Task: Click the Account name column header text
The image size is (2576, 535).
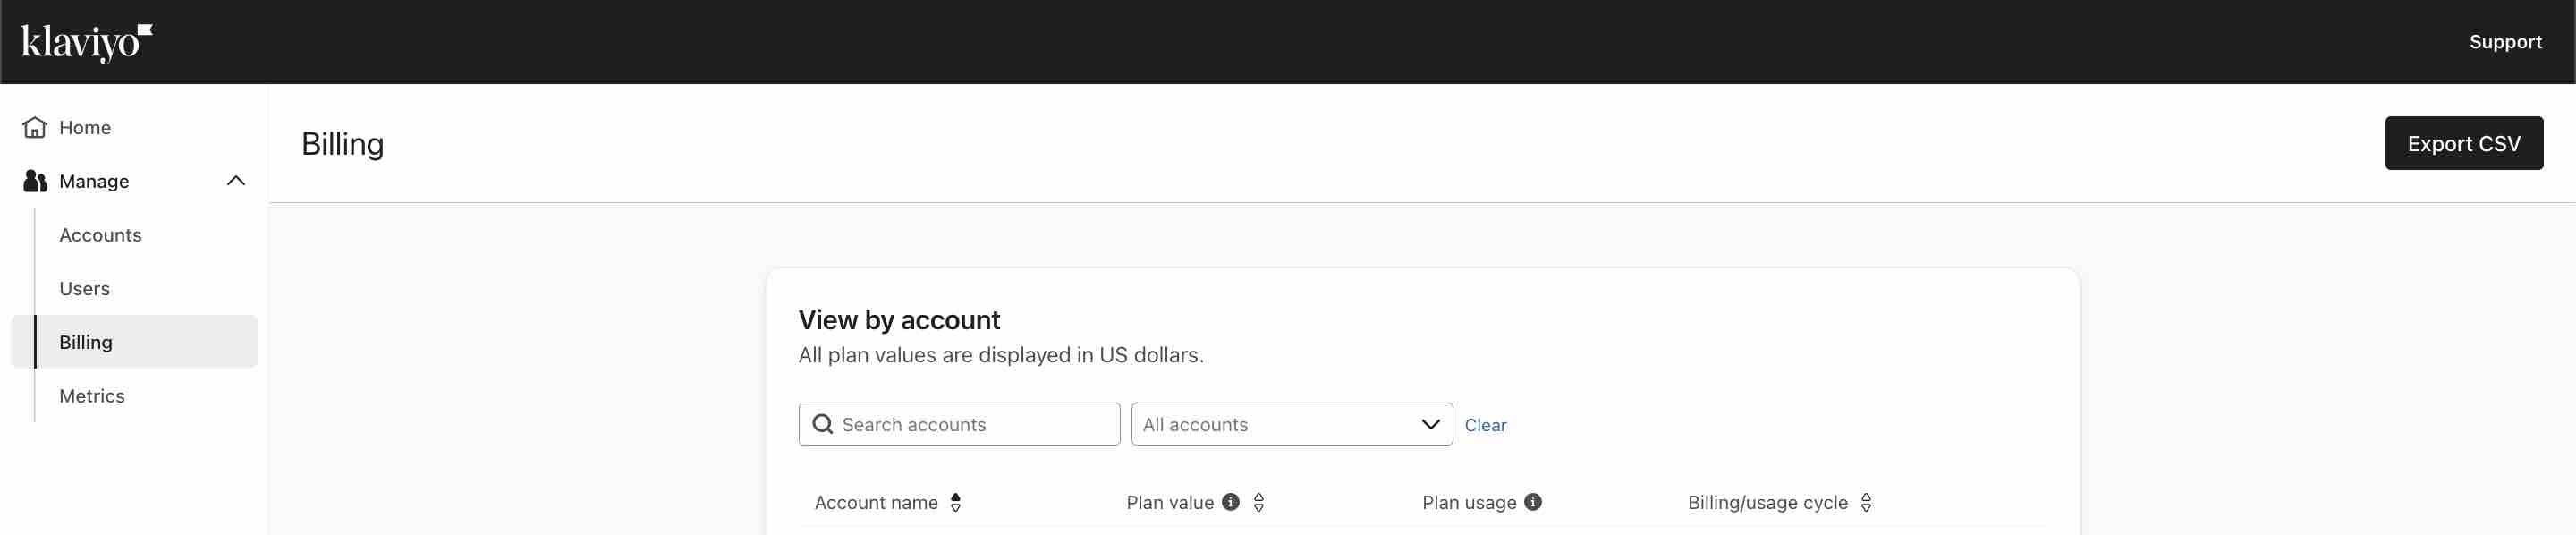Action: tap(876, 503)
